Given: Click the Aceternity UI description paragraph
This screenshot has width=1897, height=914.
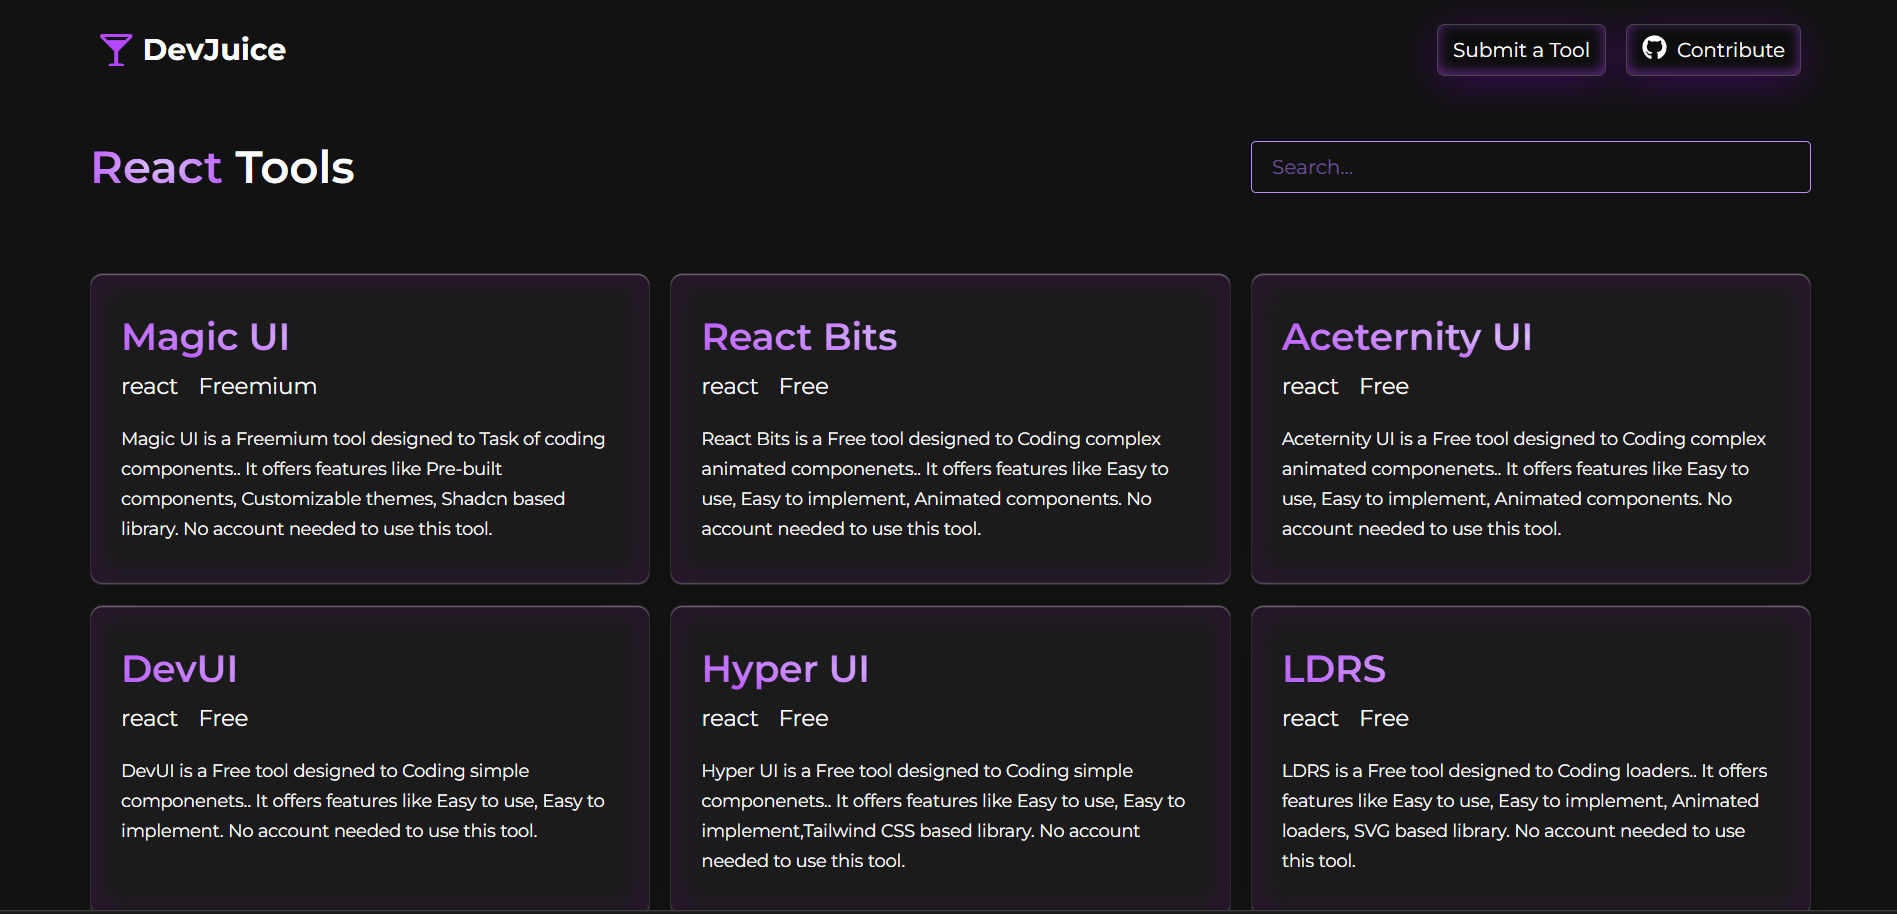Looking at the screenshot, I should point(1524,484).
